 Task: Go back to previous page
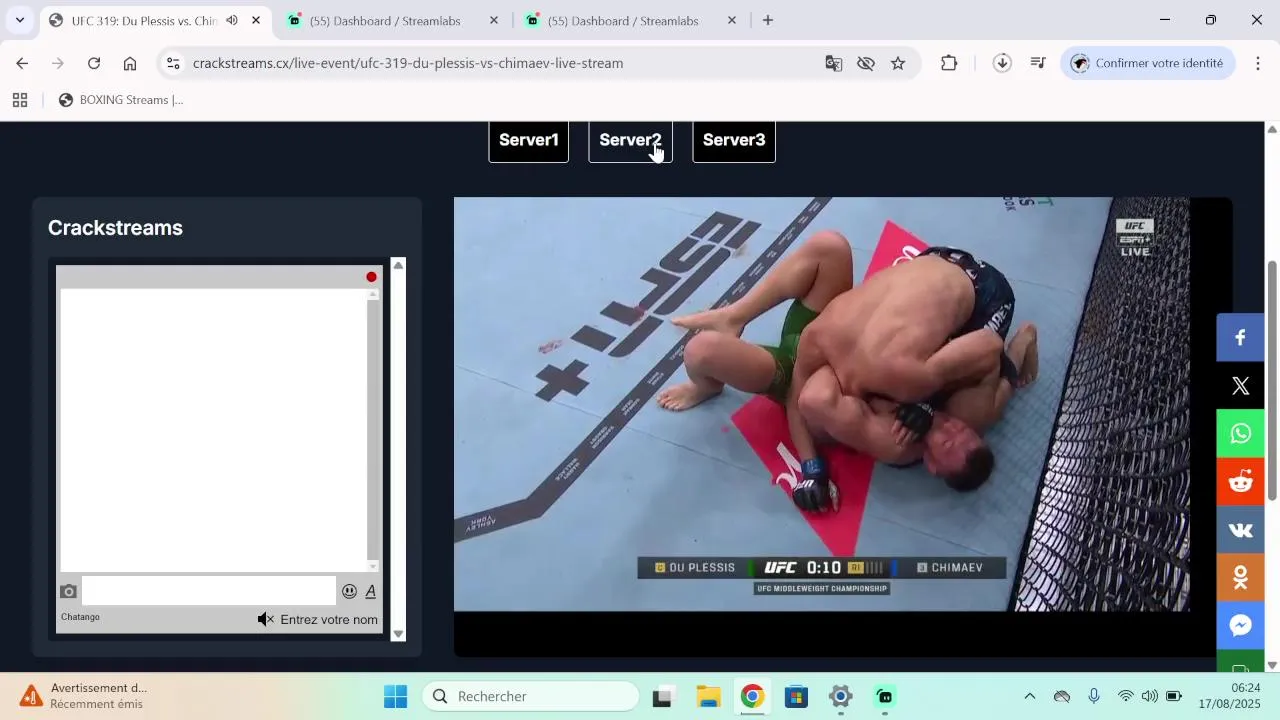tap(22, 63)
